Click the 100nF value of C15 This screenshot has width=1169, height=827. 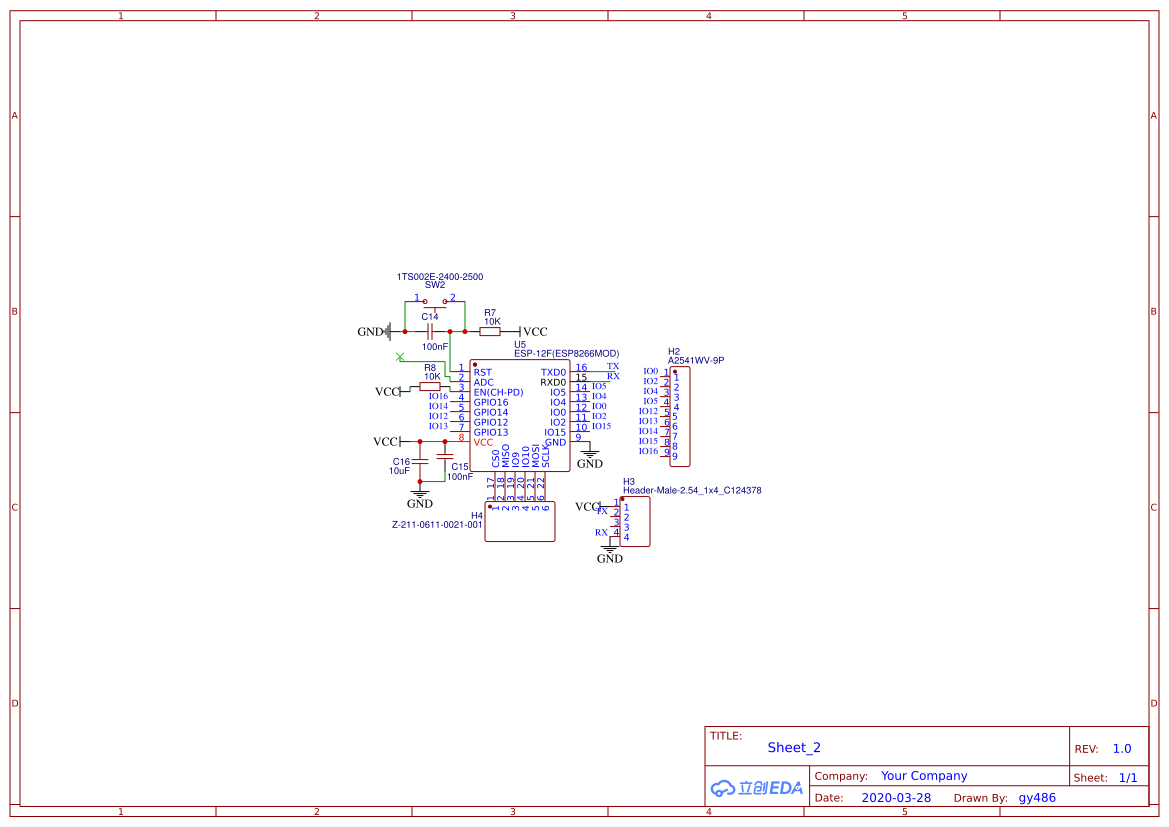point(460,477)
